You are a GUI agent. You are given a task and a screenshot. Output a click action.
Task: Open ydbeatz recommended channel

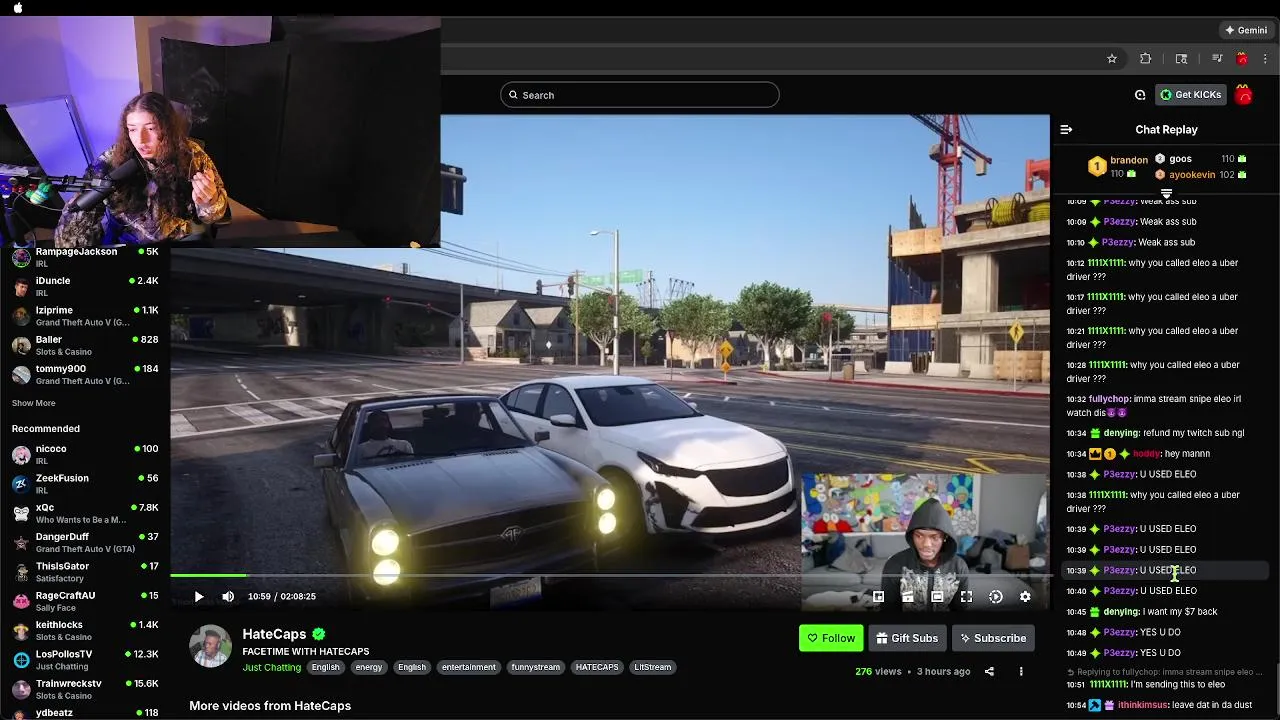pyautogui.click(x=85, y=713)
